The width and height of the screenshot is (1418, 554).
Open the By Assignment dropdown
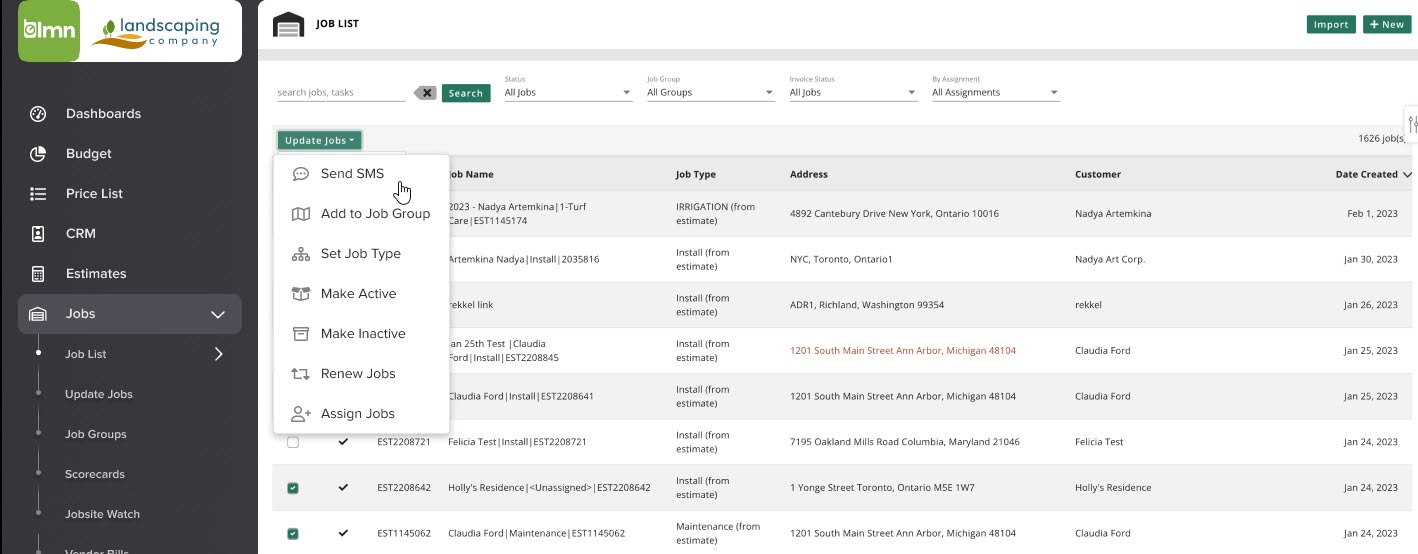(x=996, y=92)
